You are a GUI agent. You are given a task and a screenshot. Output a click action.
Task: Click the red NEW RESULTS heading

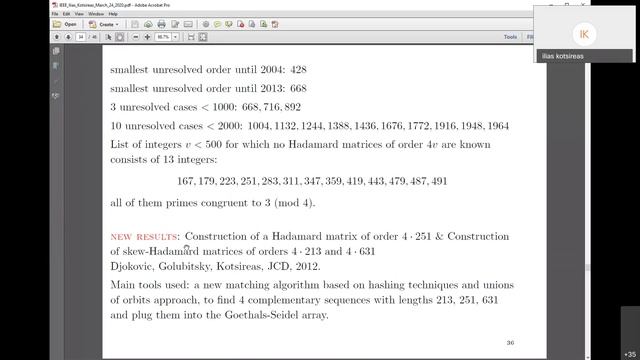pyautogui.click(x=144, y=237)
